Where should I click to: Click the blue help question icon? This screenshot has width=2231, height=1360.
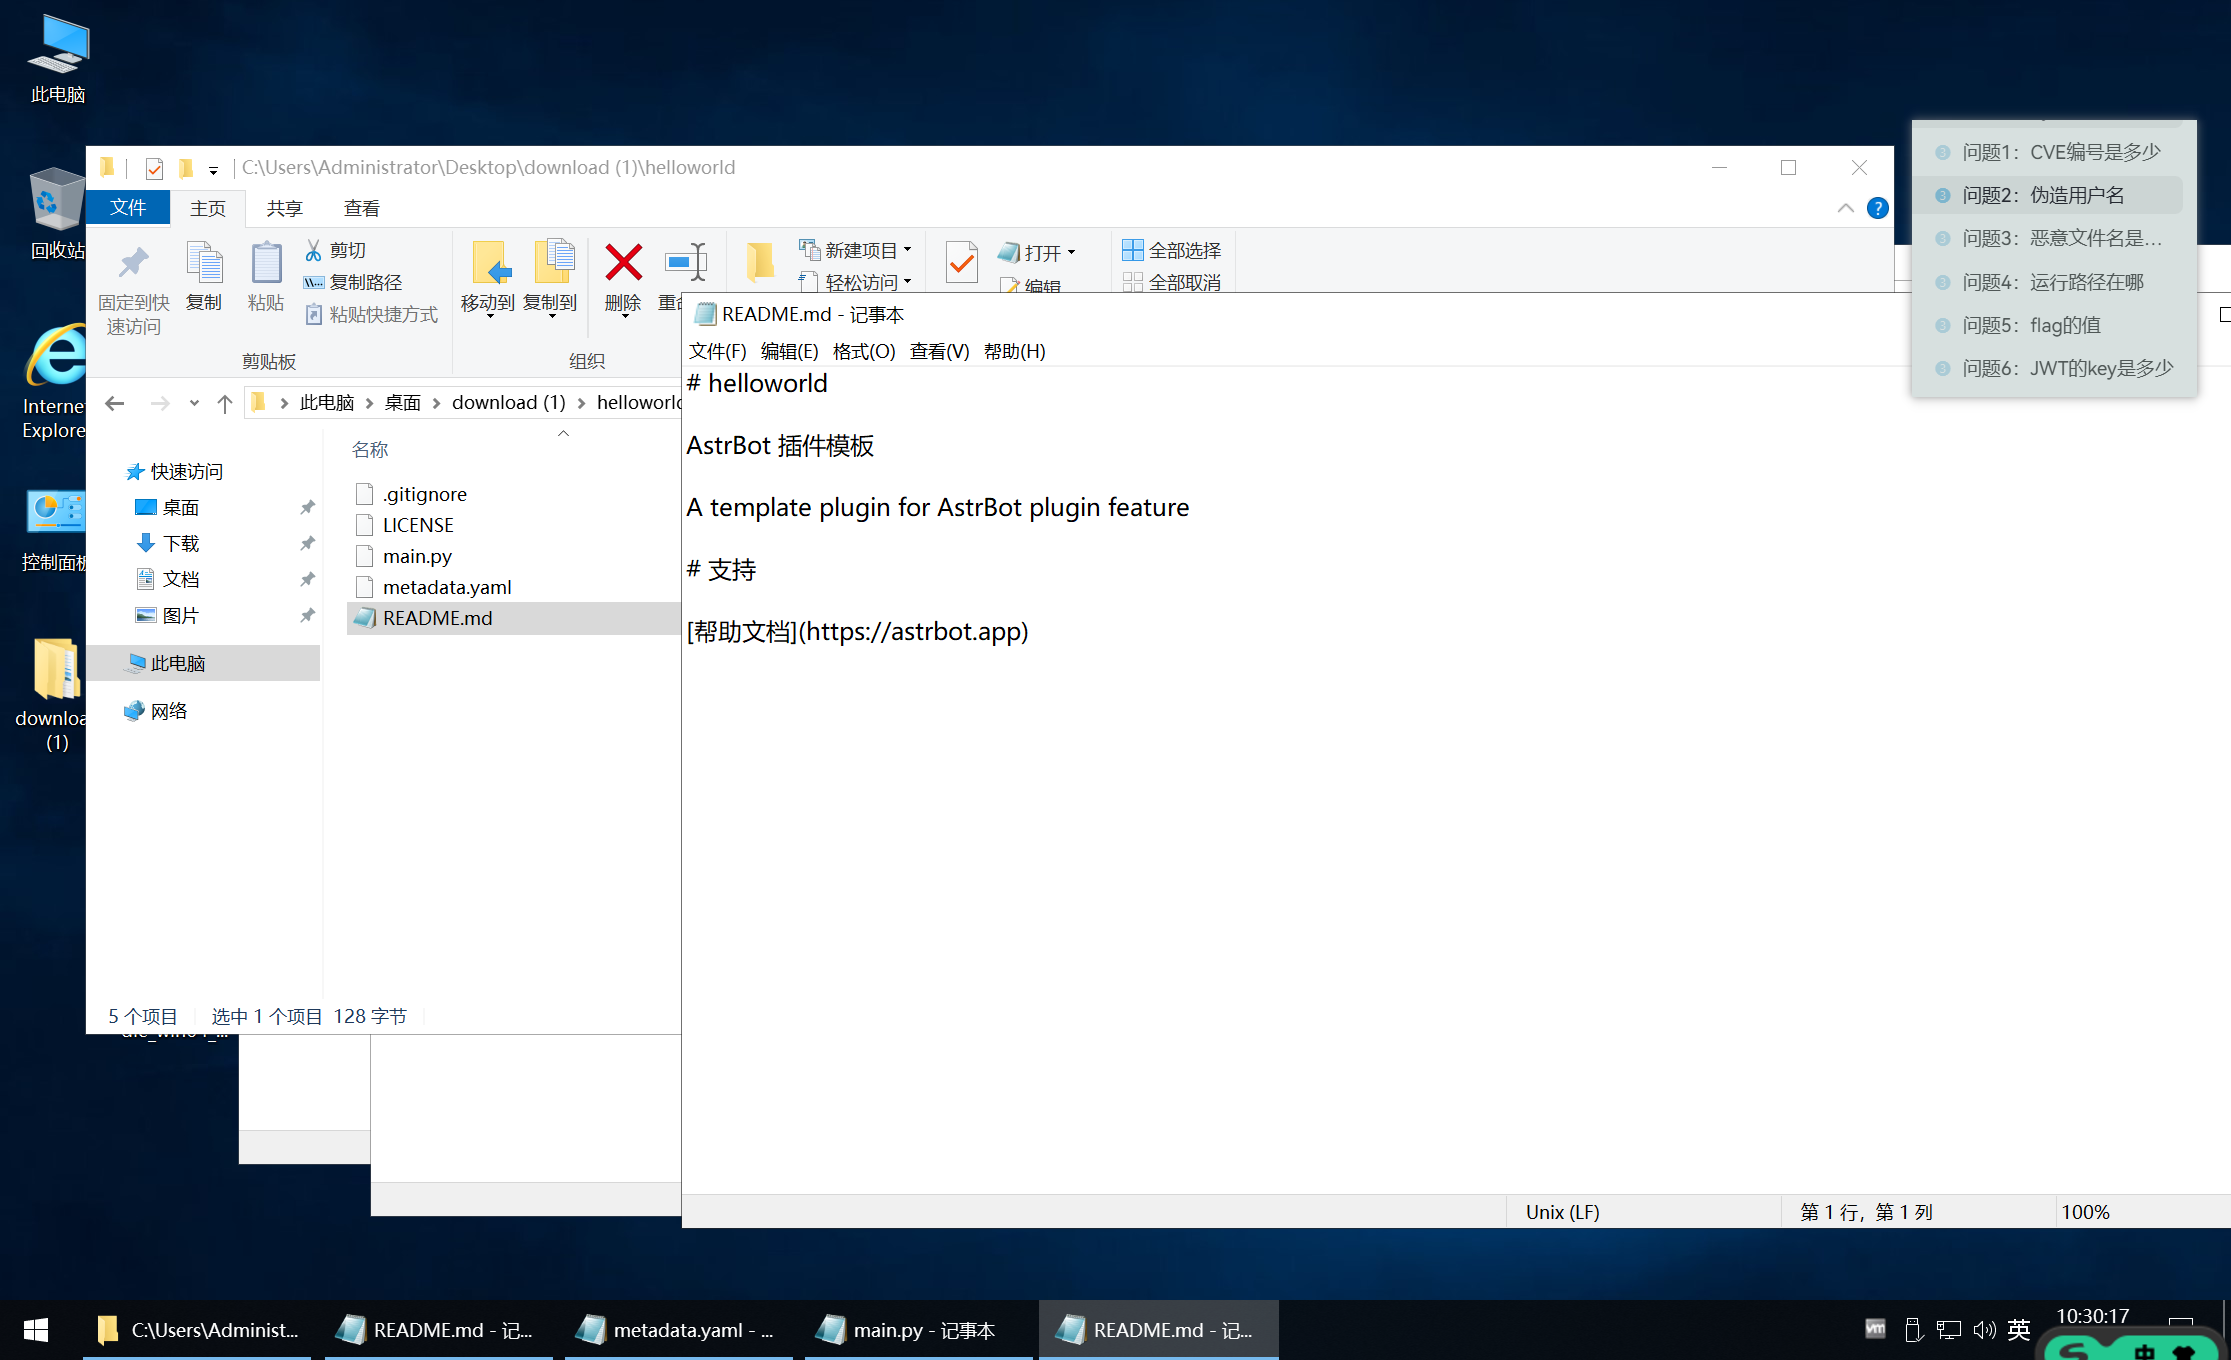pyautogui.click(x=1877, y=208)
